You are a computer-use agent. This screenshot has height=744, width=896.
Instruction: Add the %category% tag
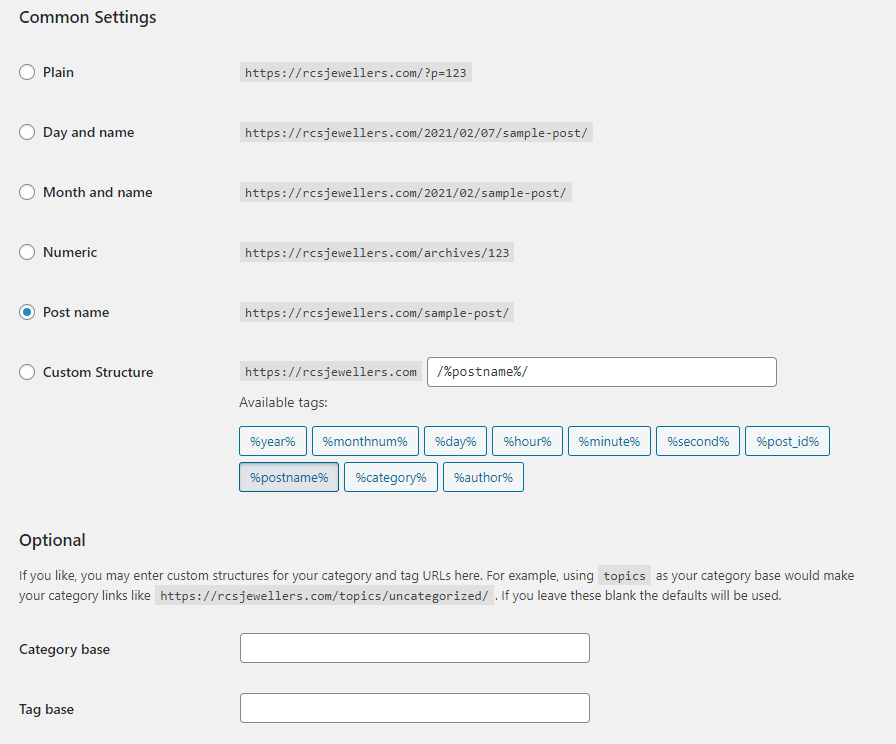click(390, 477)
